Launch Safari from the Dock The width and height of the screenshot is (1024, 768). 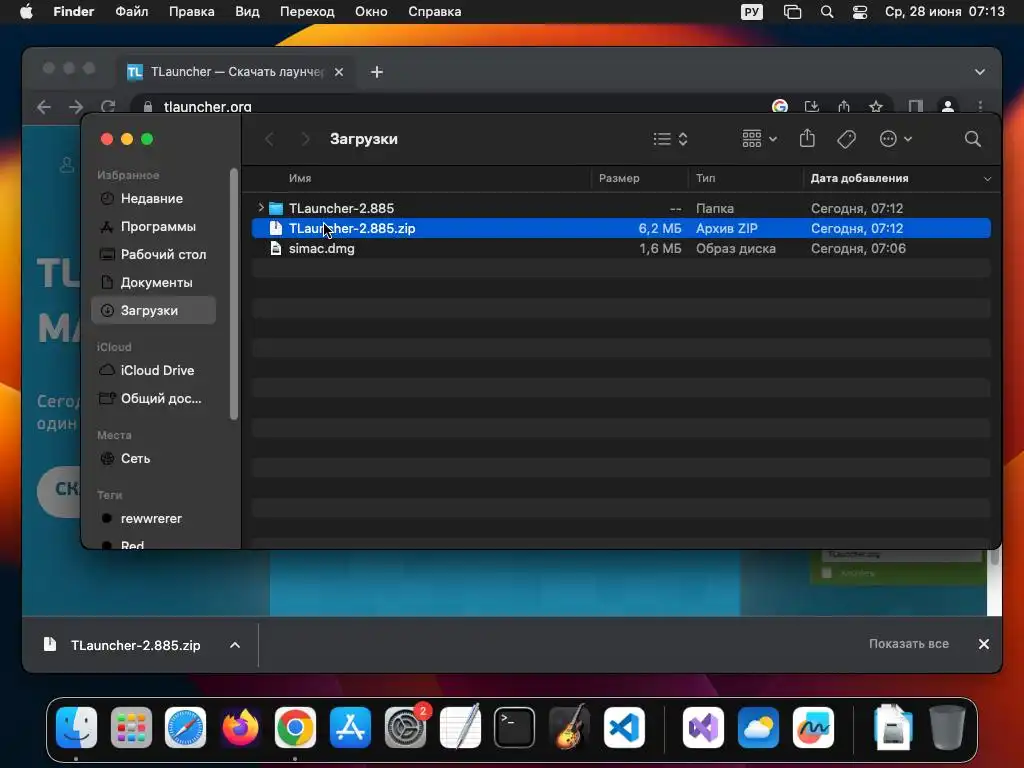click(185, 727)
